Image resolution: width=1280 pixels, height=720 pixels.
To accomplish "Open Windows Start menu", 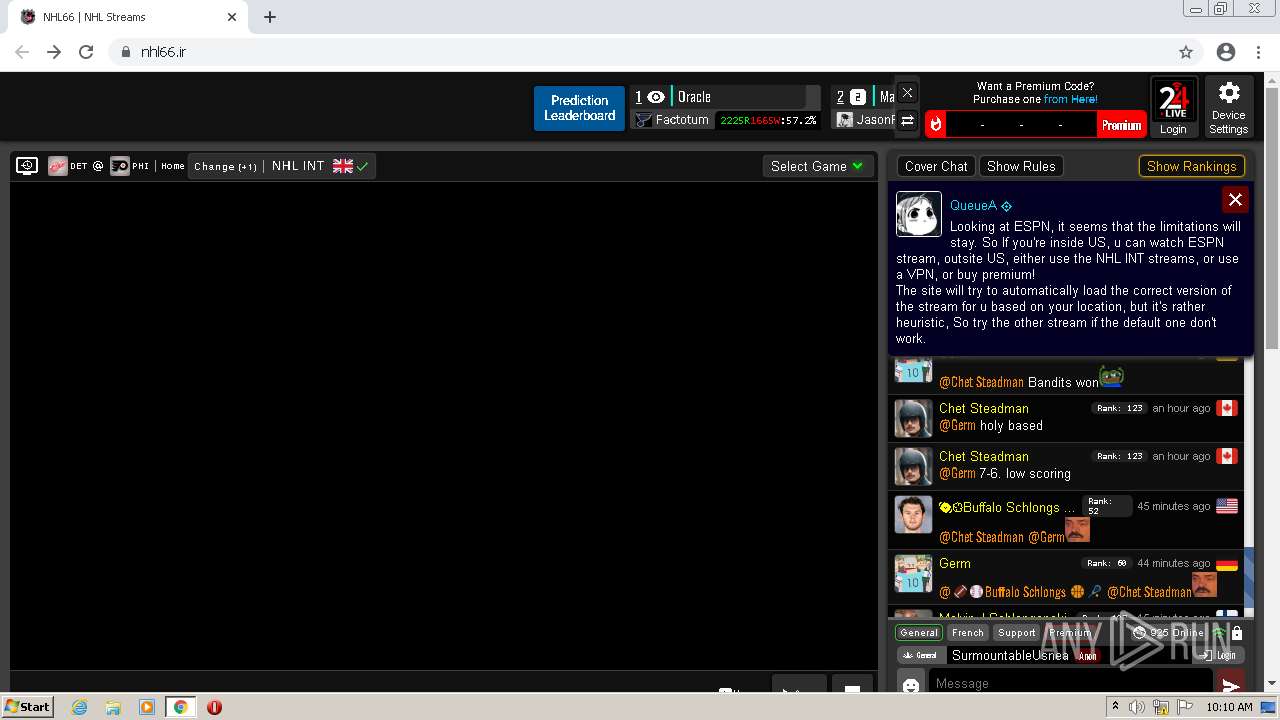I will pyautogui.click(x=27, y=706).
